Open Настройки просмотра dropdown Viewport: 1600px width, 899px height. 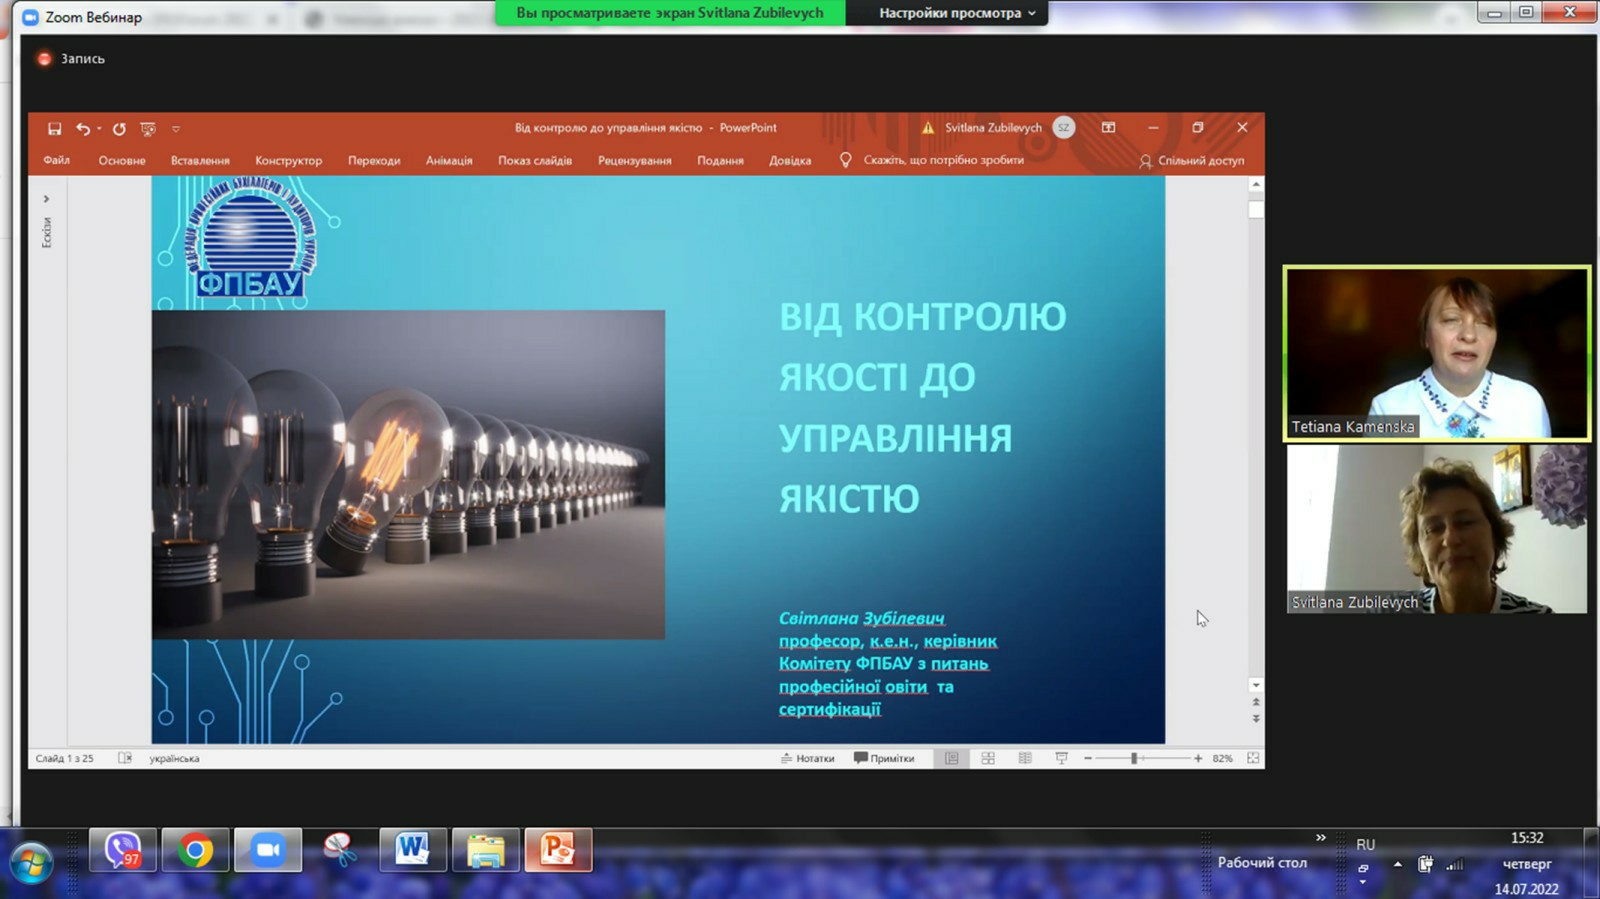click(957, 13)
